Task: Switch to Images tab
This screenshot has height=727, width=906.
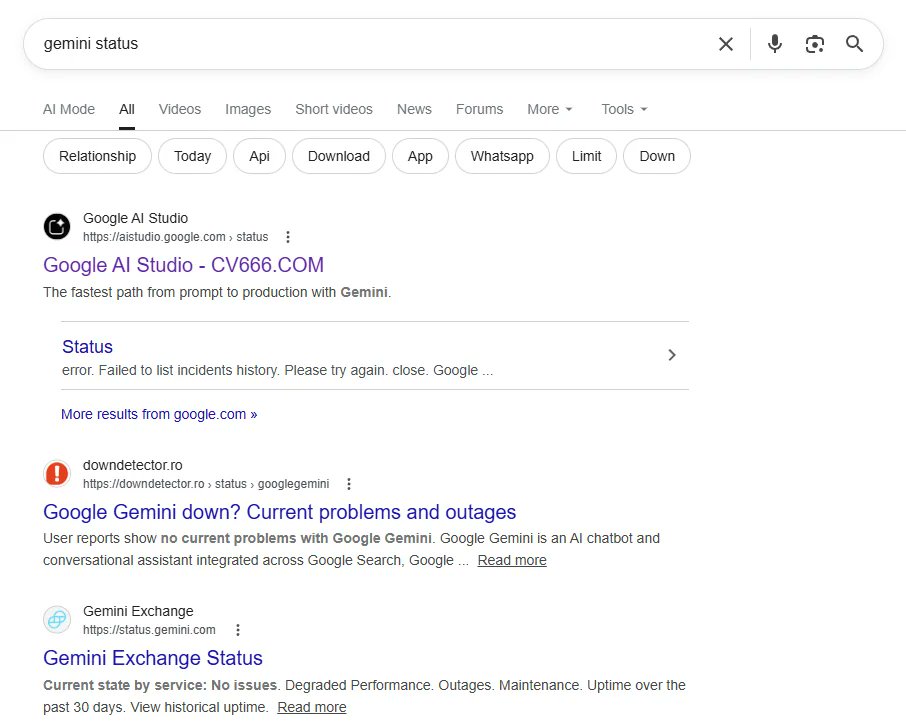Action: click(x=248, y=109)
